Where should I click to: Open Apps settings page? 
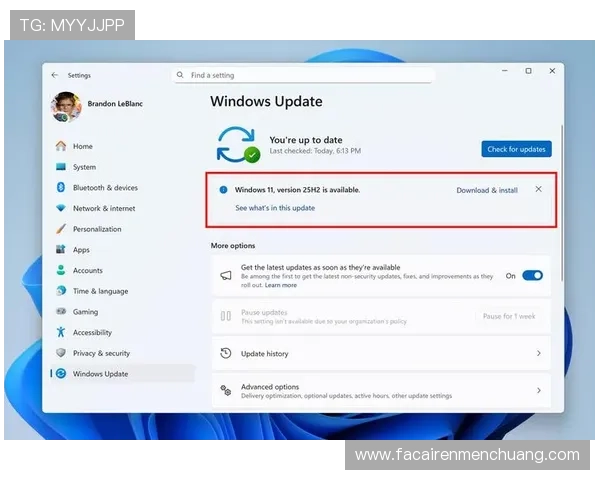click(x=81, y=250)
